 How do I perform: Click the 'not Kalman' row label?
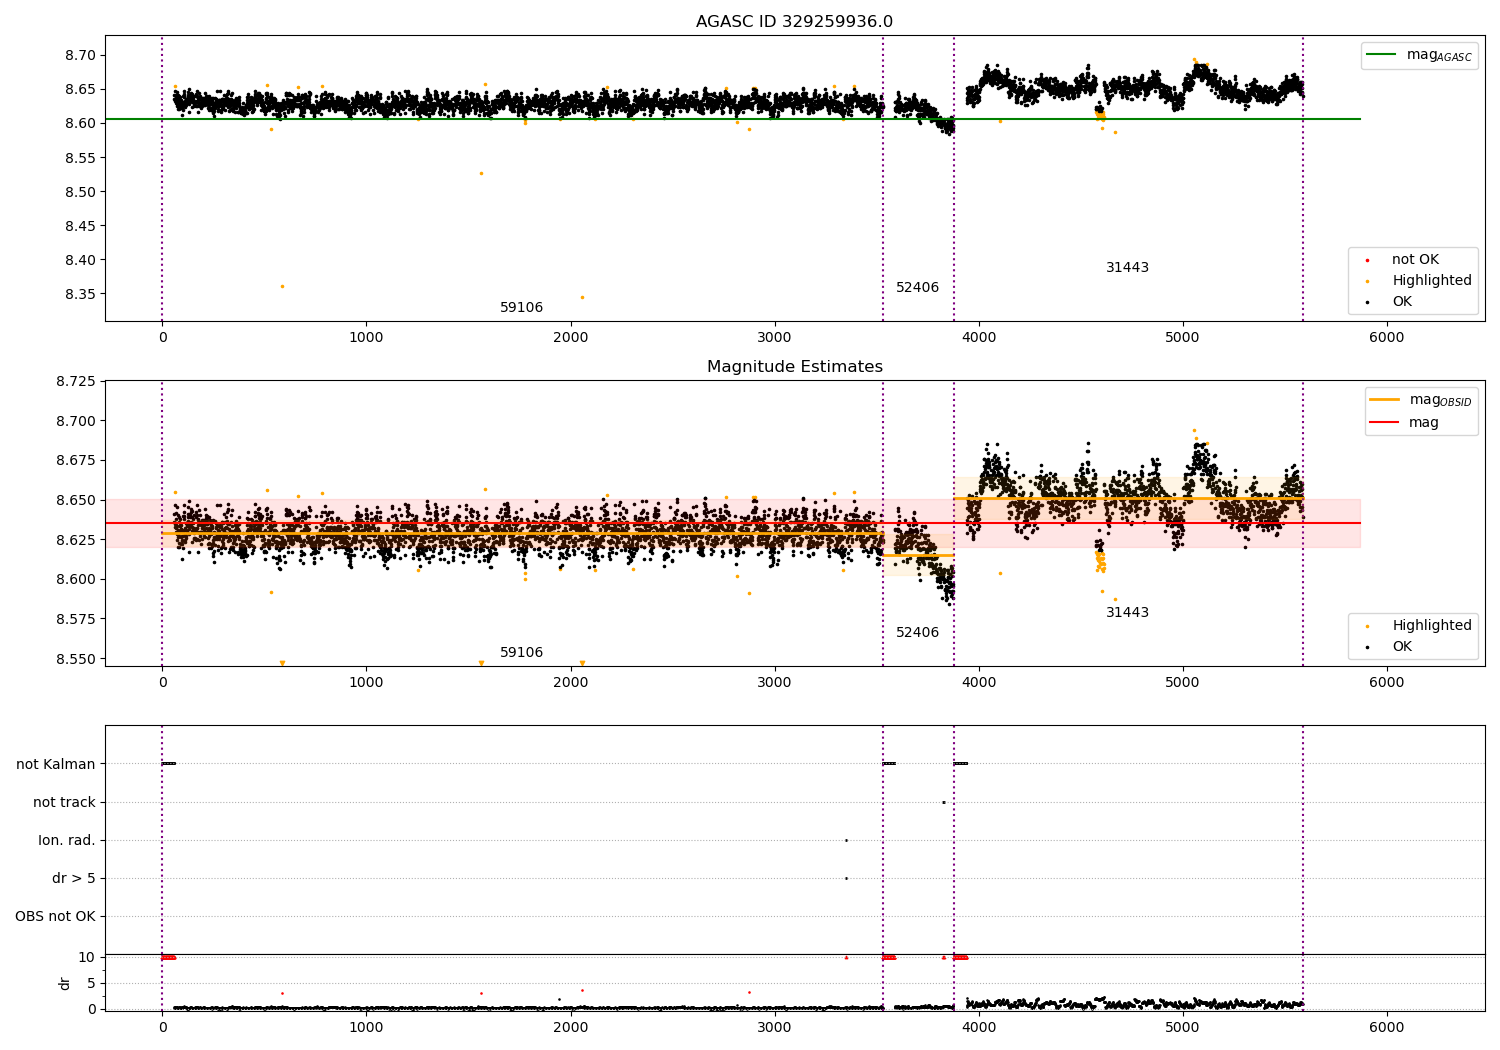click(56, 764)
